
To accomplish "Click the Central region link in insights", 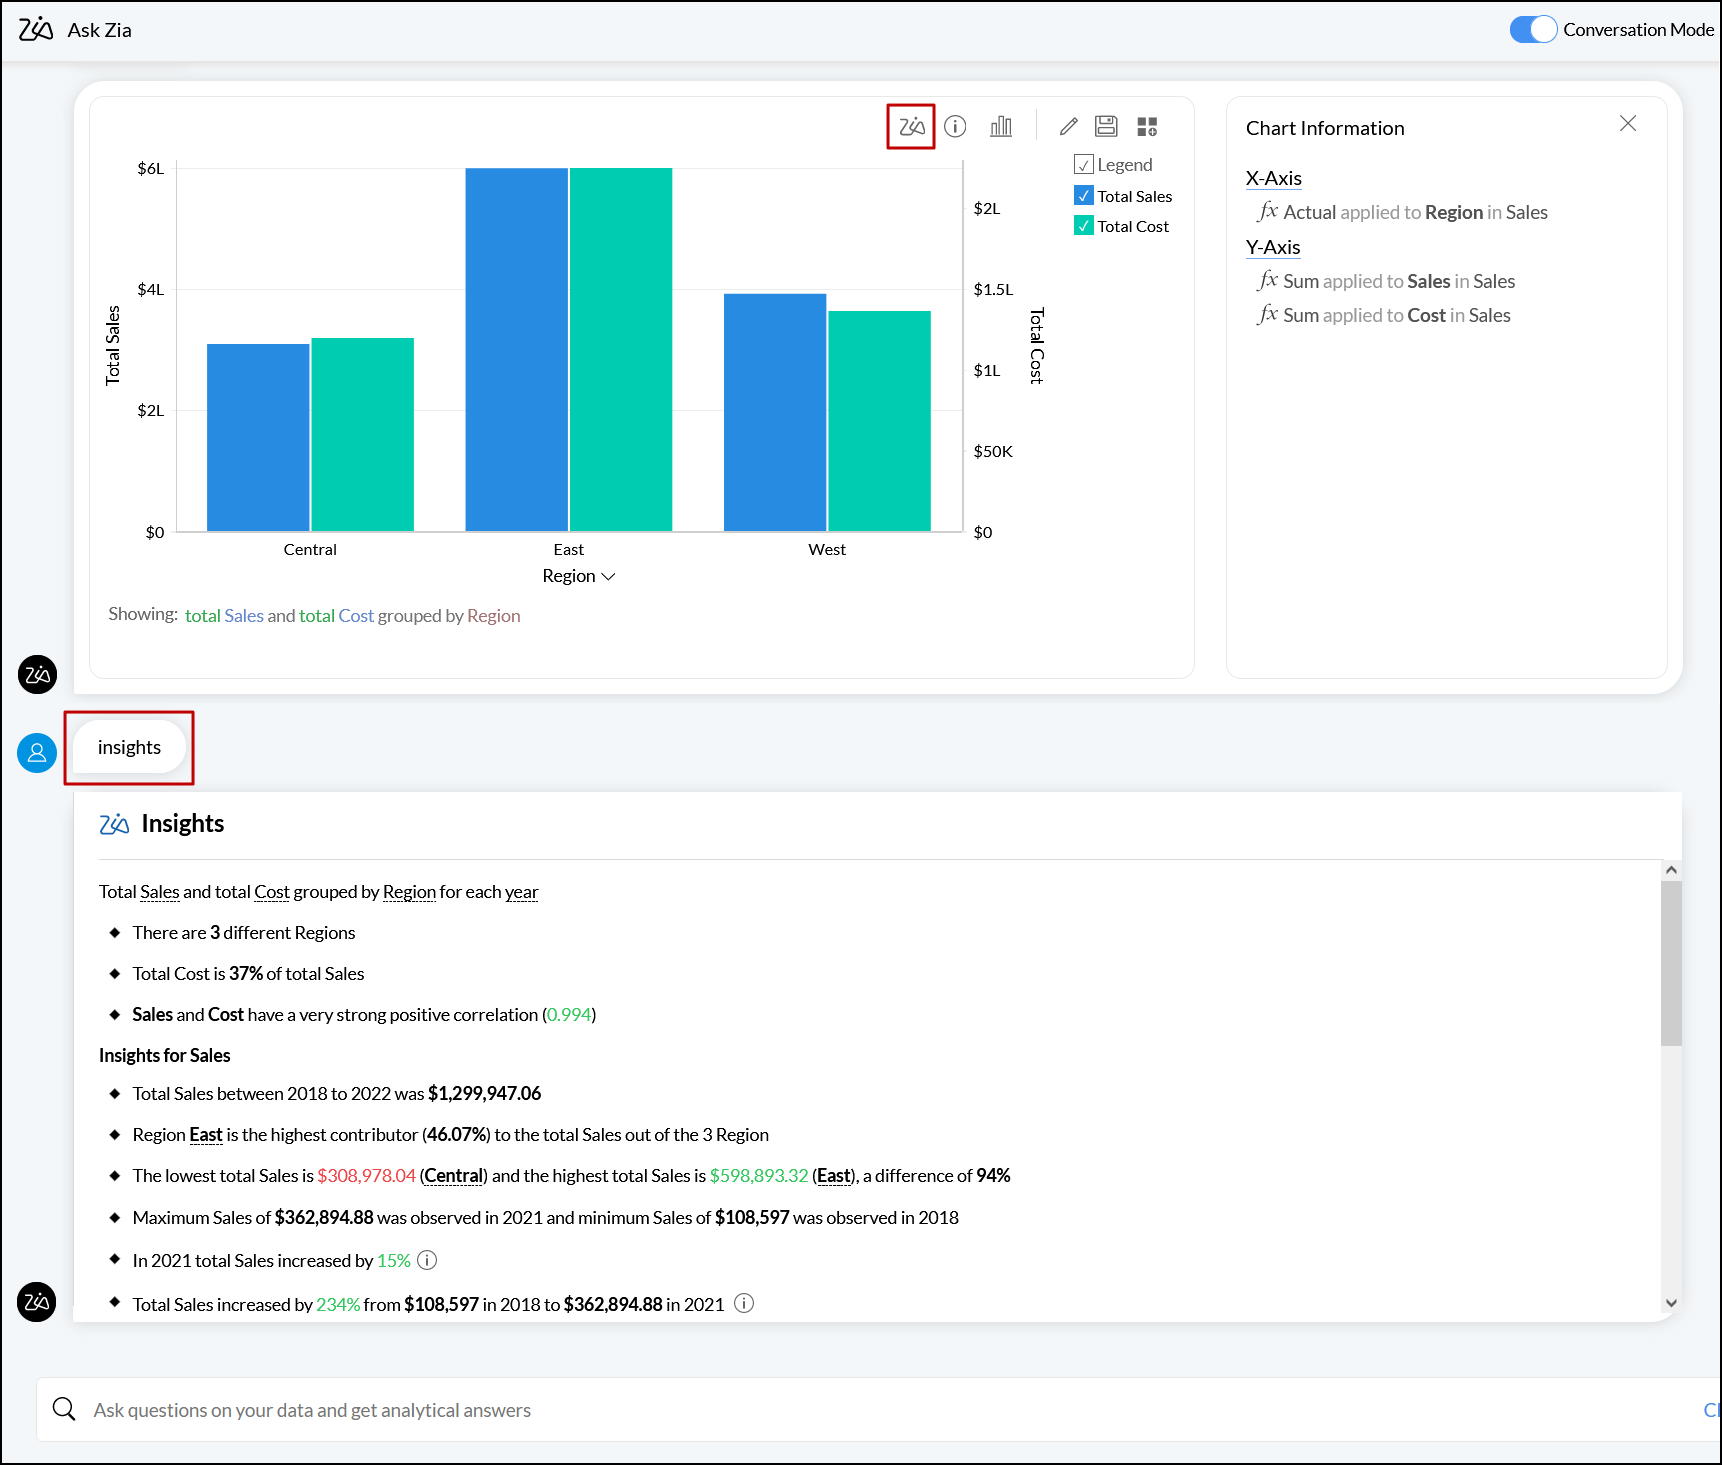I will coord(453,1175).
